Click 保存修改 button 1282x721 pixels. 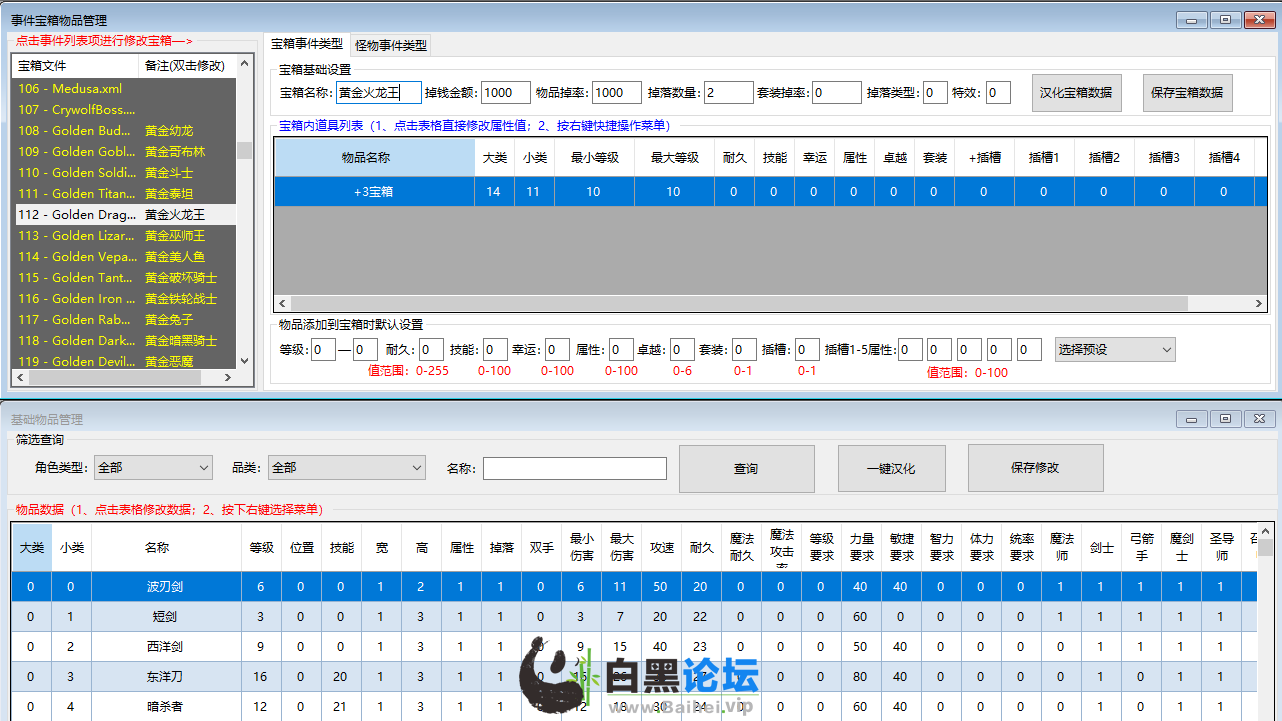coord(1035,469)
